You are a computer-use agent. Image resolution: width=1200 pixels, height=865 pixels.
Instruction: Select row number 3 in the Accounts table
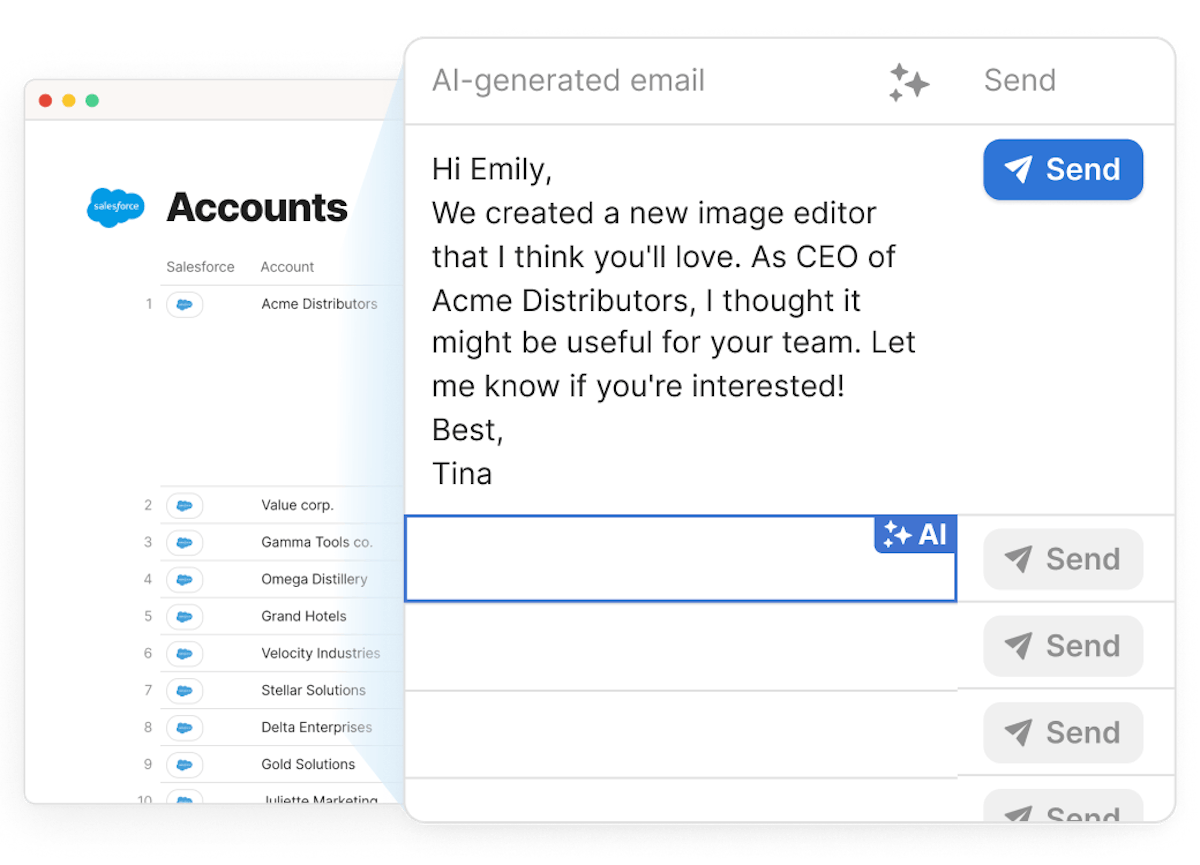click(x=148, y=542)
